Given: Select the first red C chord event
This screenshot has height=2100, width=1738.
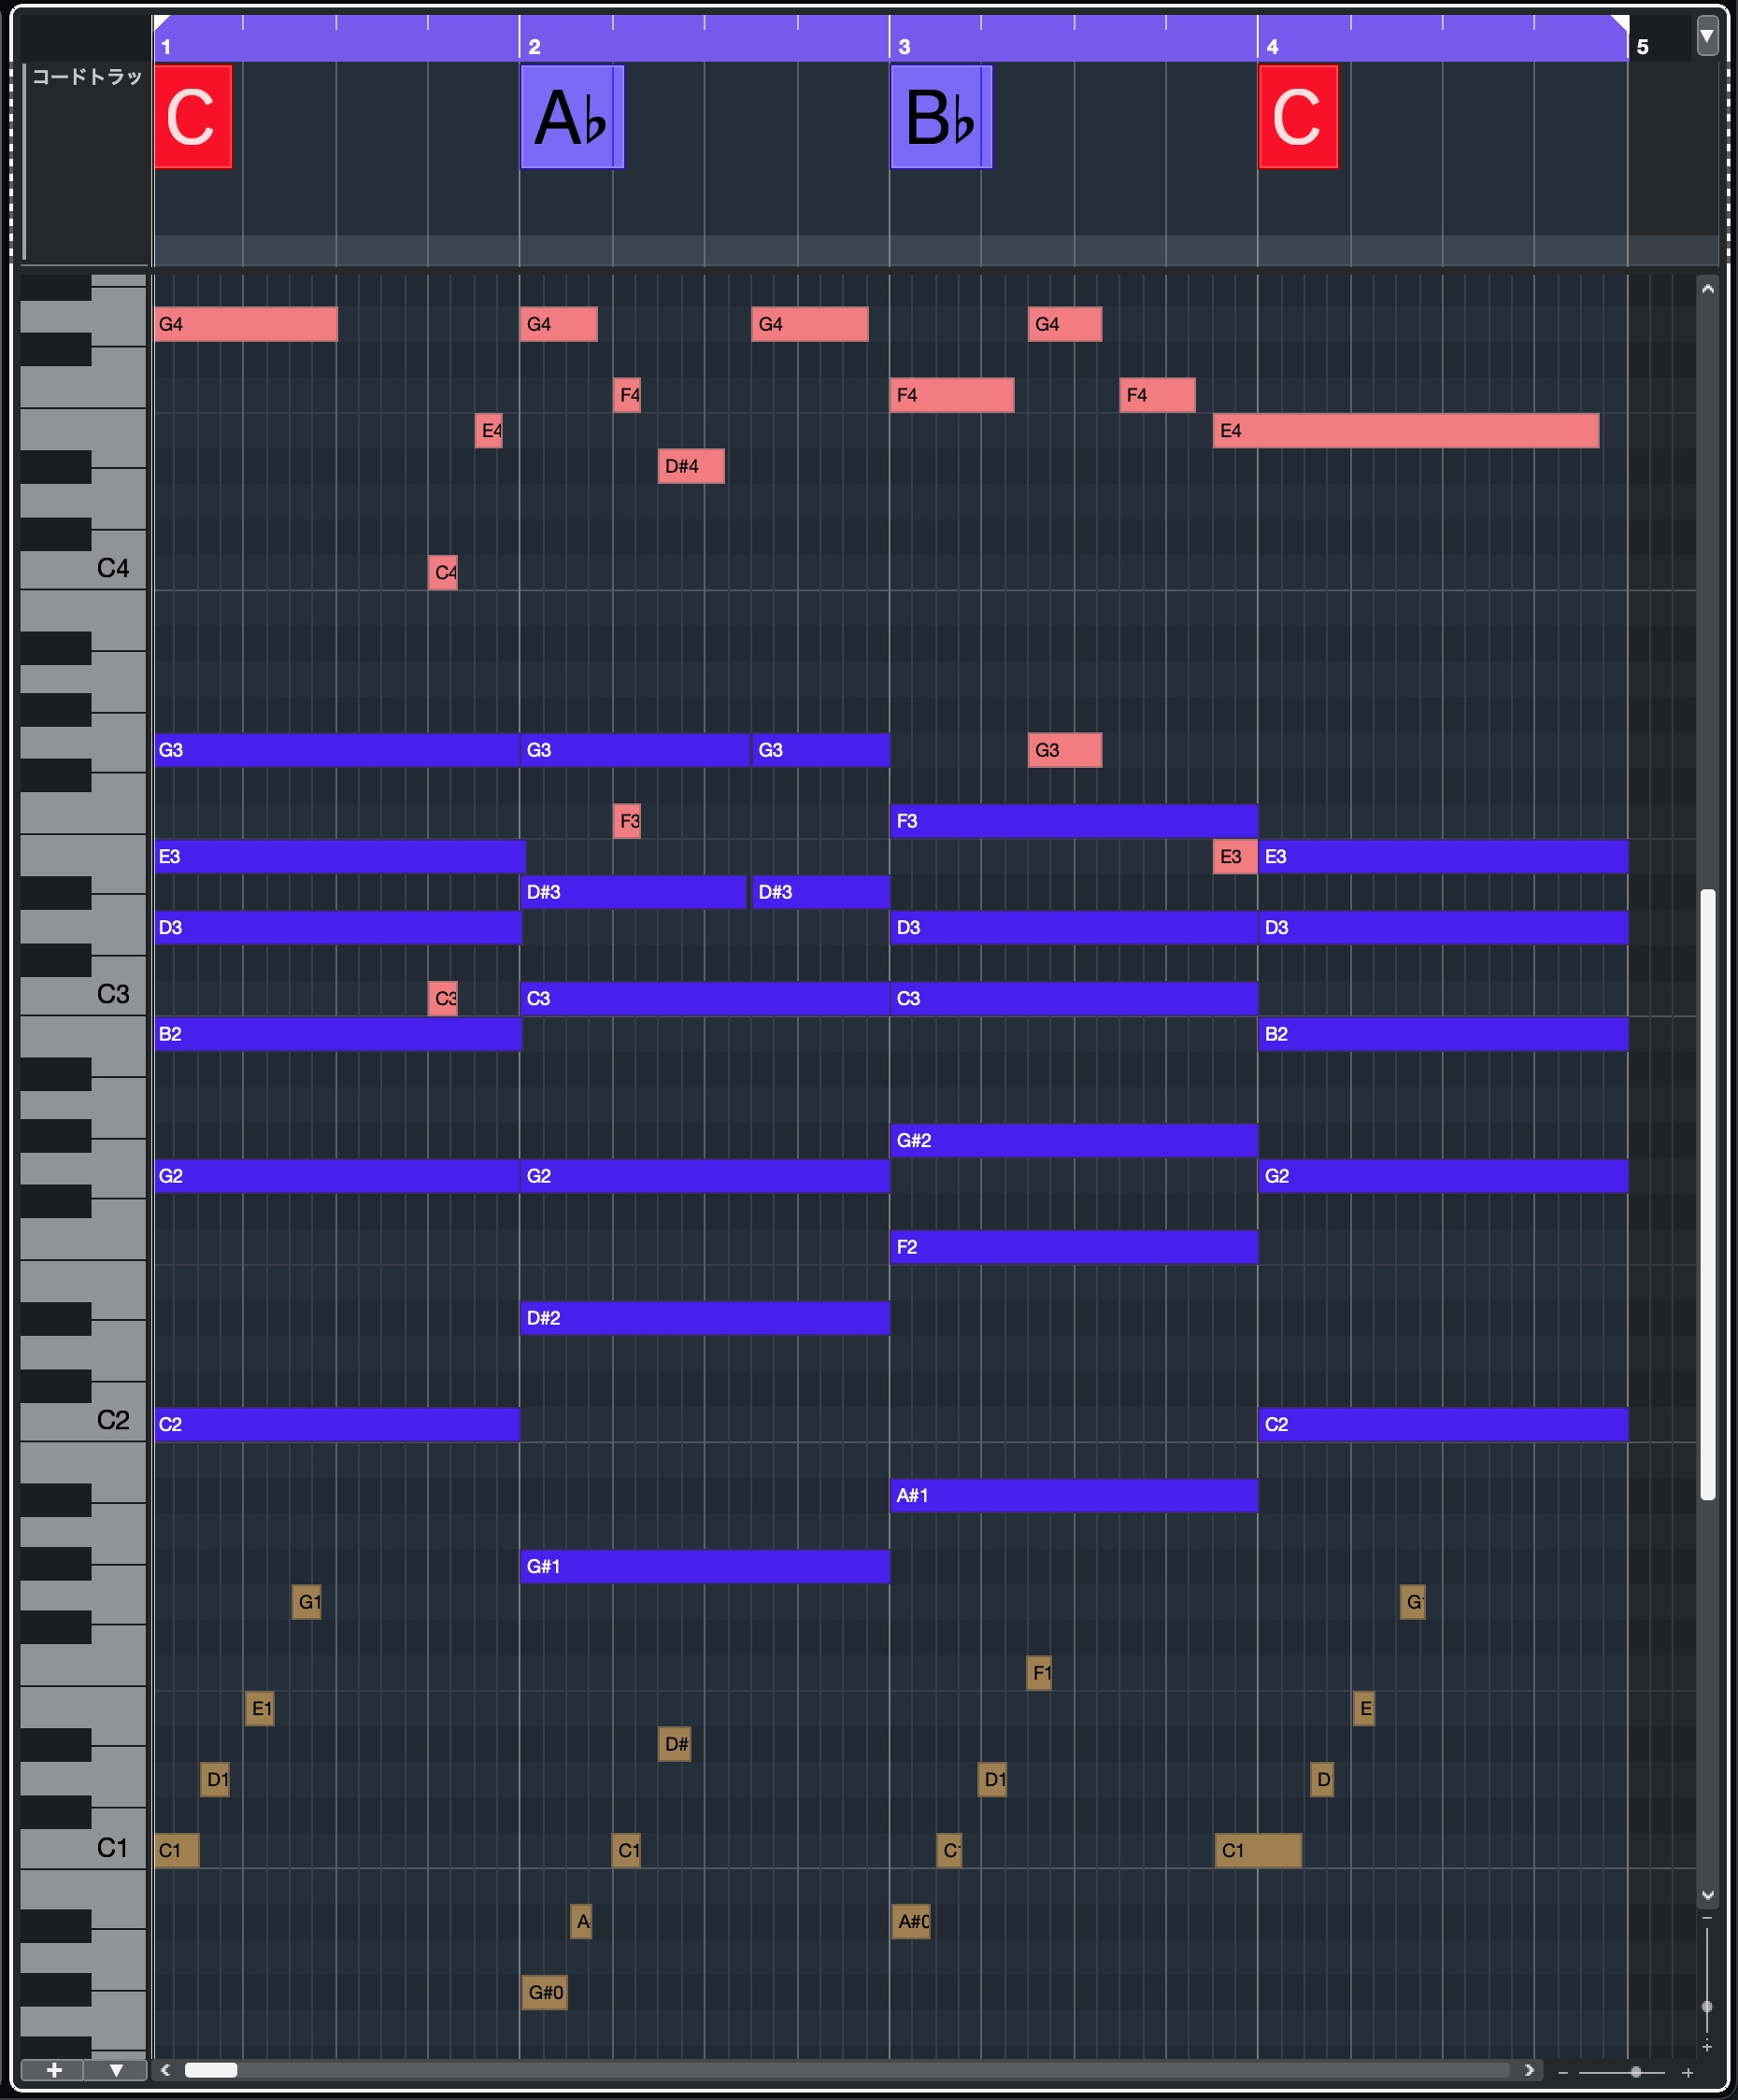Looking at the screenshot, I should point(193,117).
